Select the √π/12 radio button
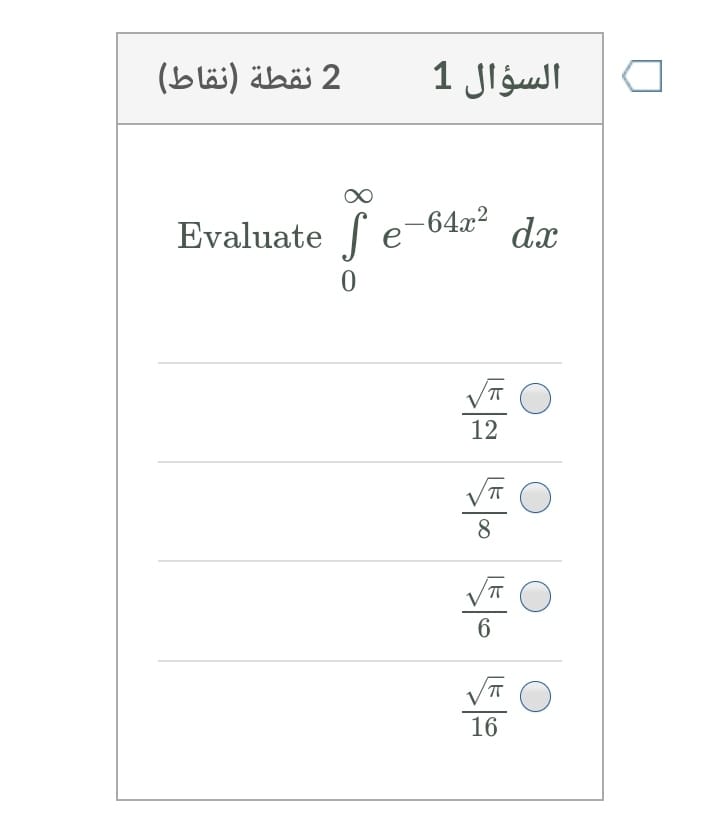The height and width of the screenshot is (831, 720). (x=534, y=397)
